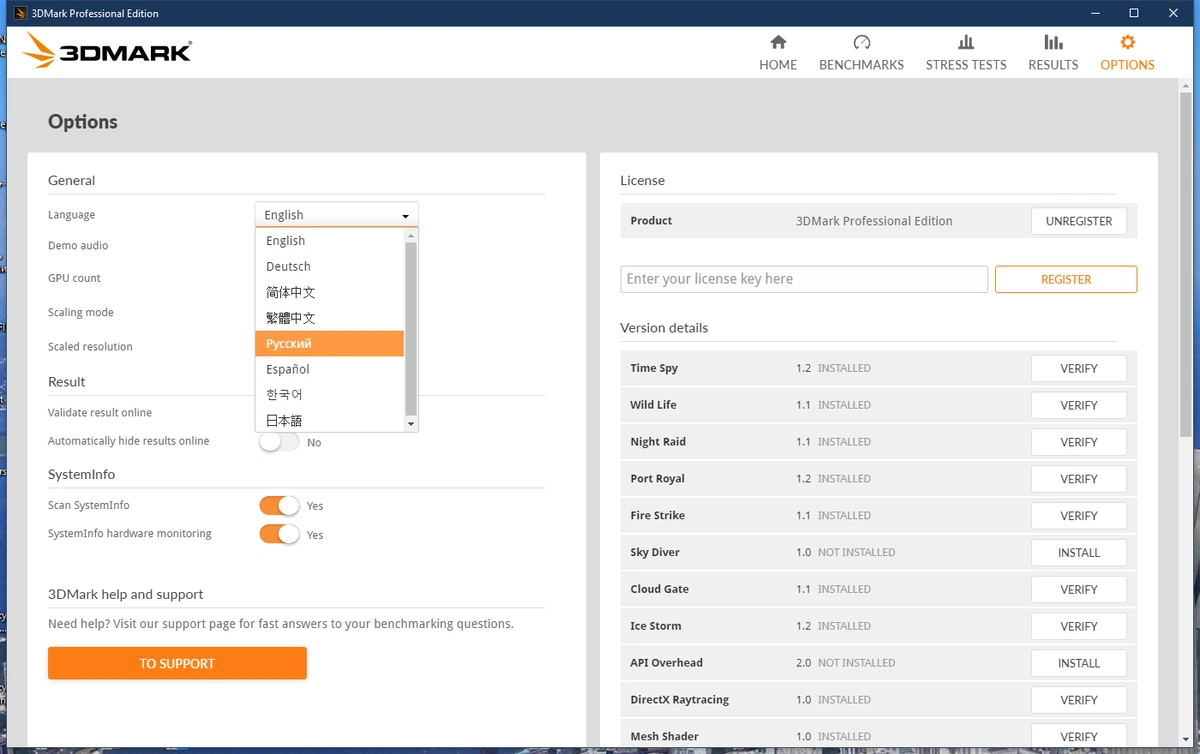Click the Scaled resolution label
1200x754 pixels.
coord(90,346)
